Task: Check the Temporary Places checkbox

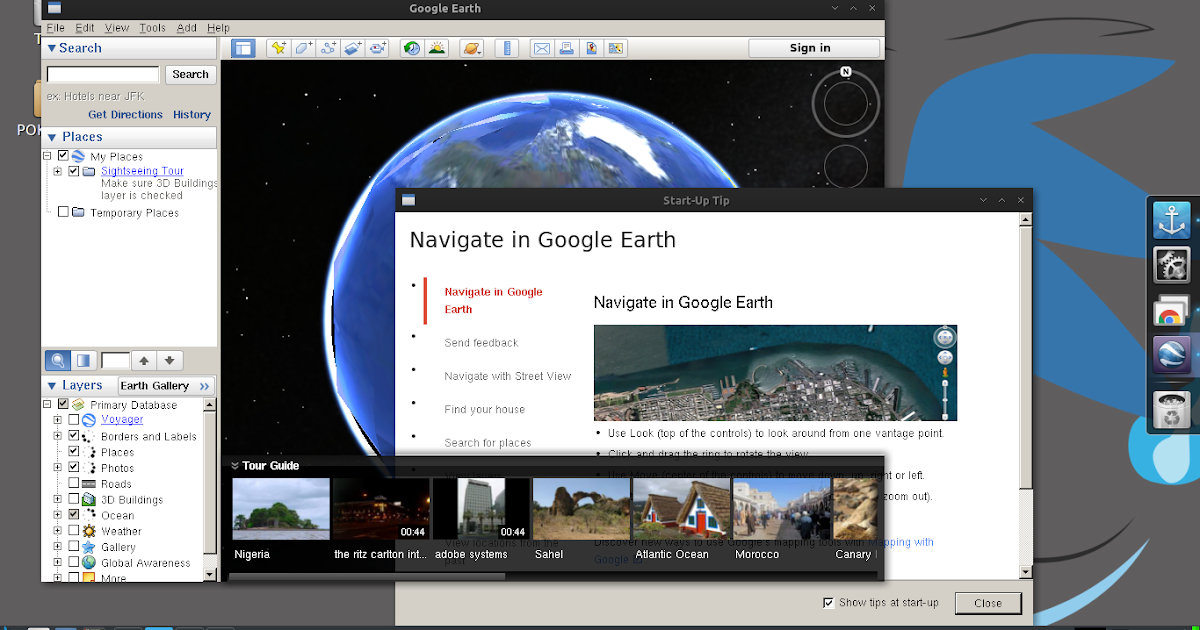Action: 63,212
